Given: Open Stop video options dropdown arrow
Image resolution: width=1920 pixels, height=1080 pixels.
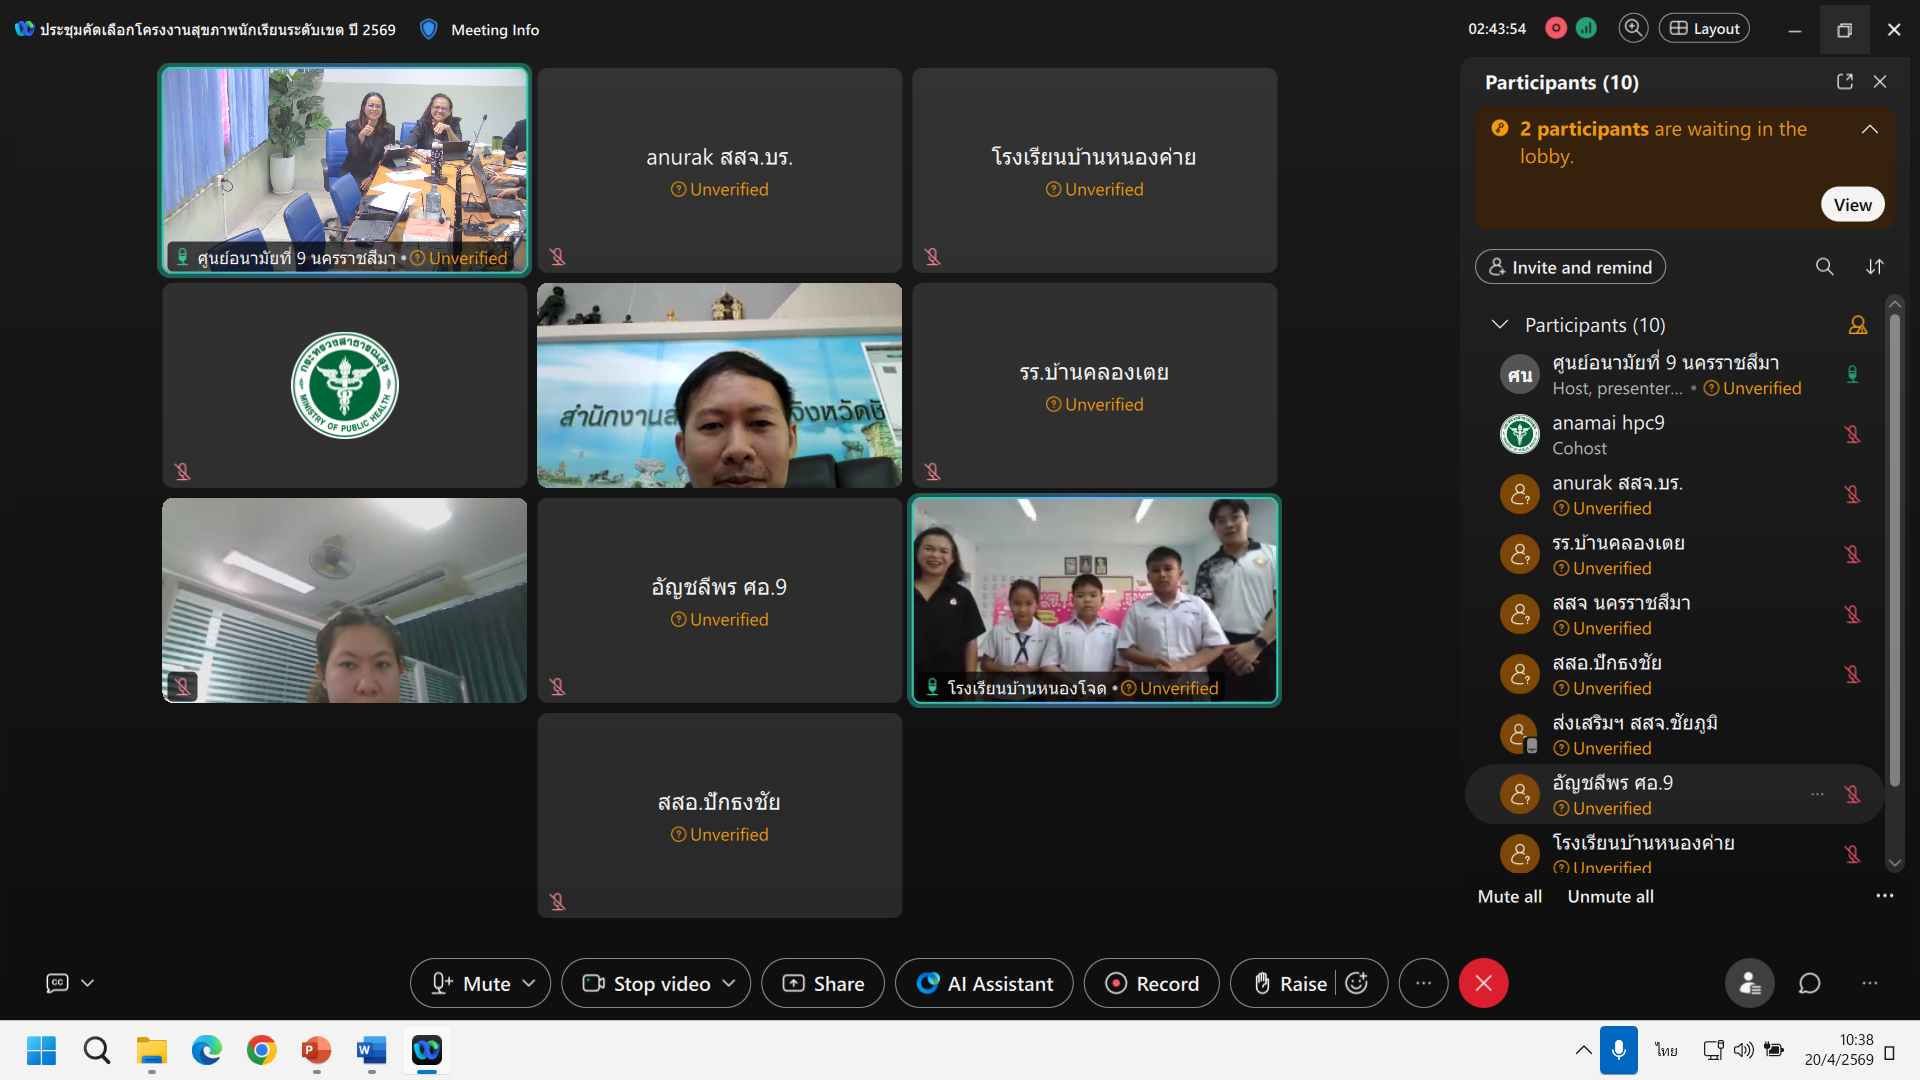Looking at the screenshot, I should [729, 984].
